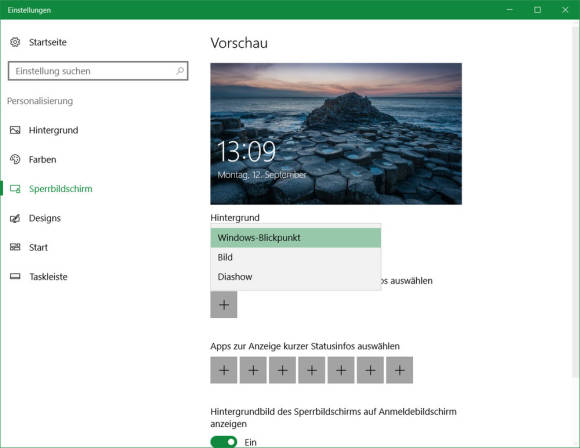Click the Startseite gear icon
Screen dimensions: 580x448
pyautogui.click(x=15, y=42)
